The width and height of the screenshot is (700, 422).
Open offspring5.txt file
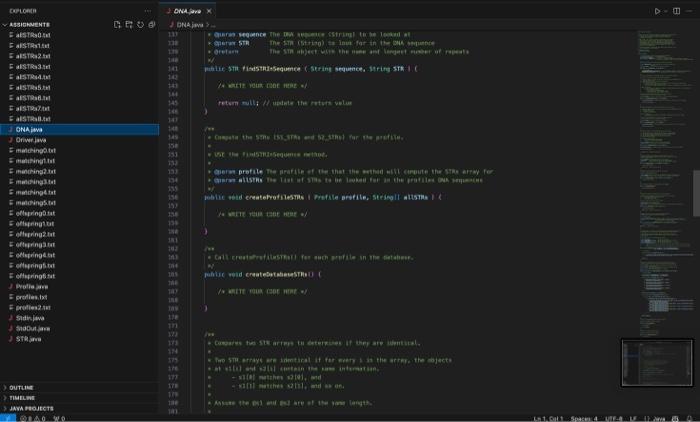(36, 266)
